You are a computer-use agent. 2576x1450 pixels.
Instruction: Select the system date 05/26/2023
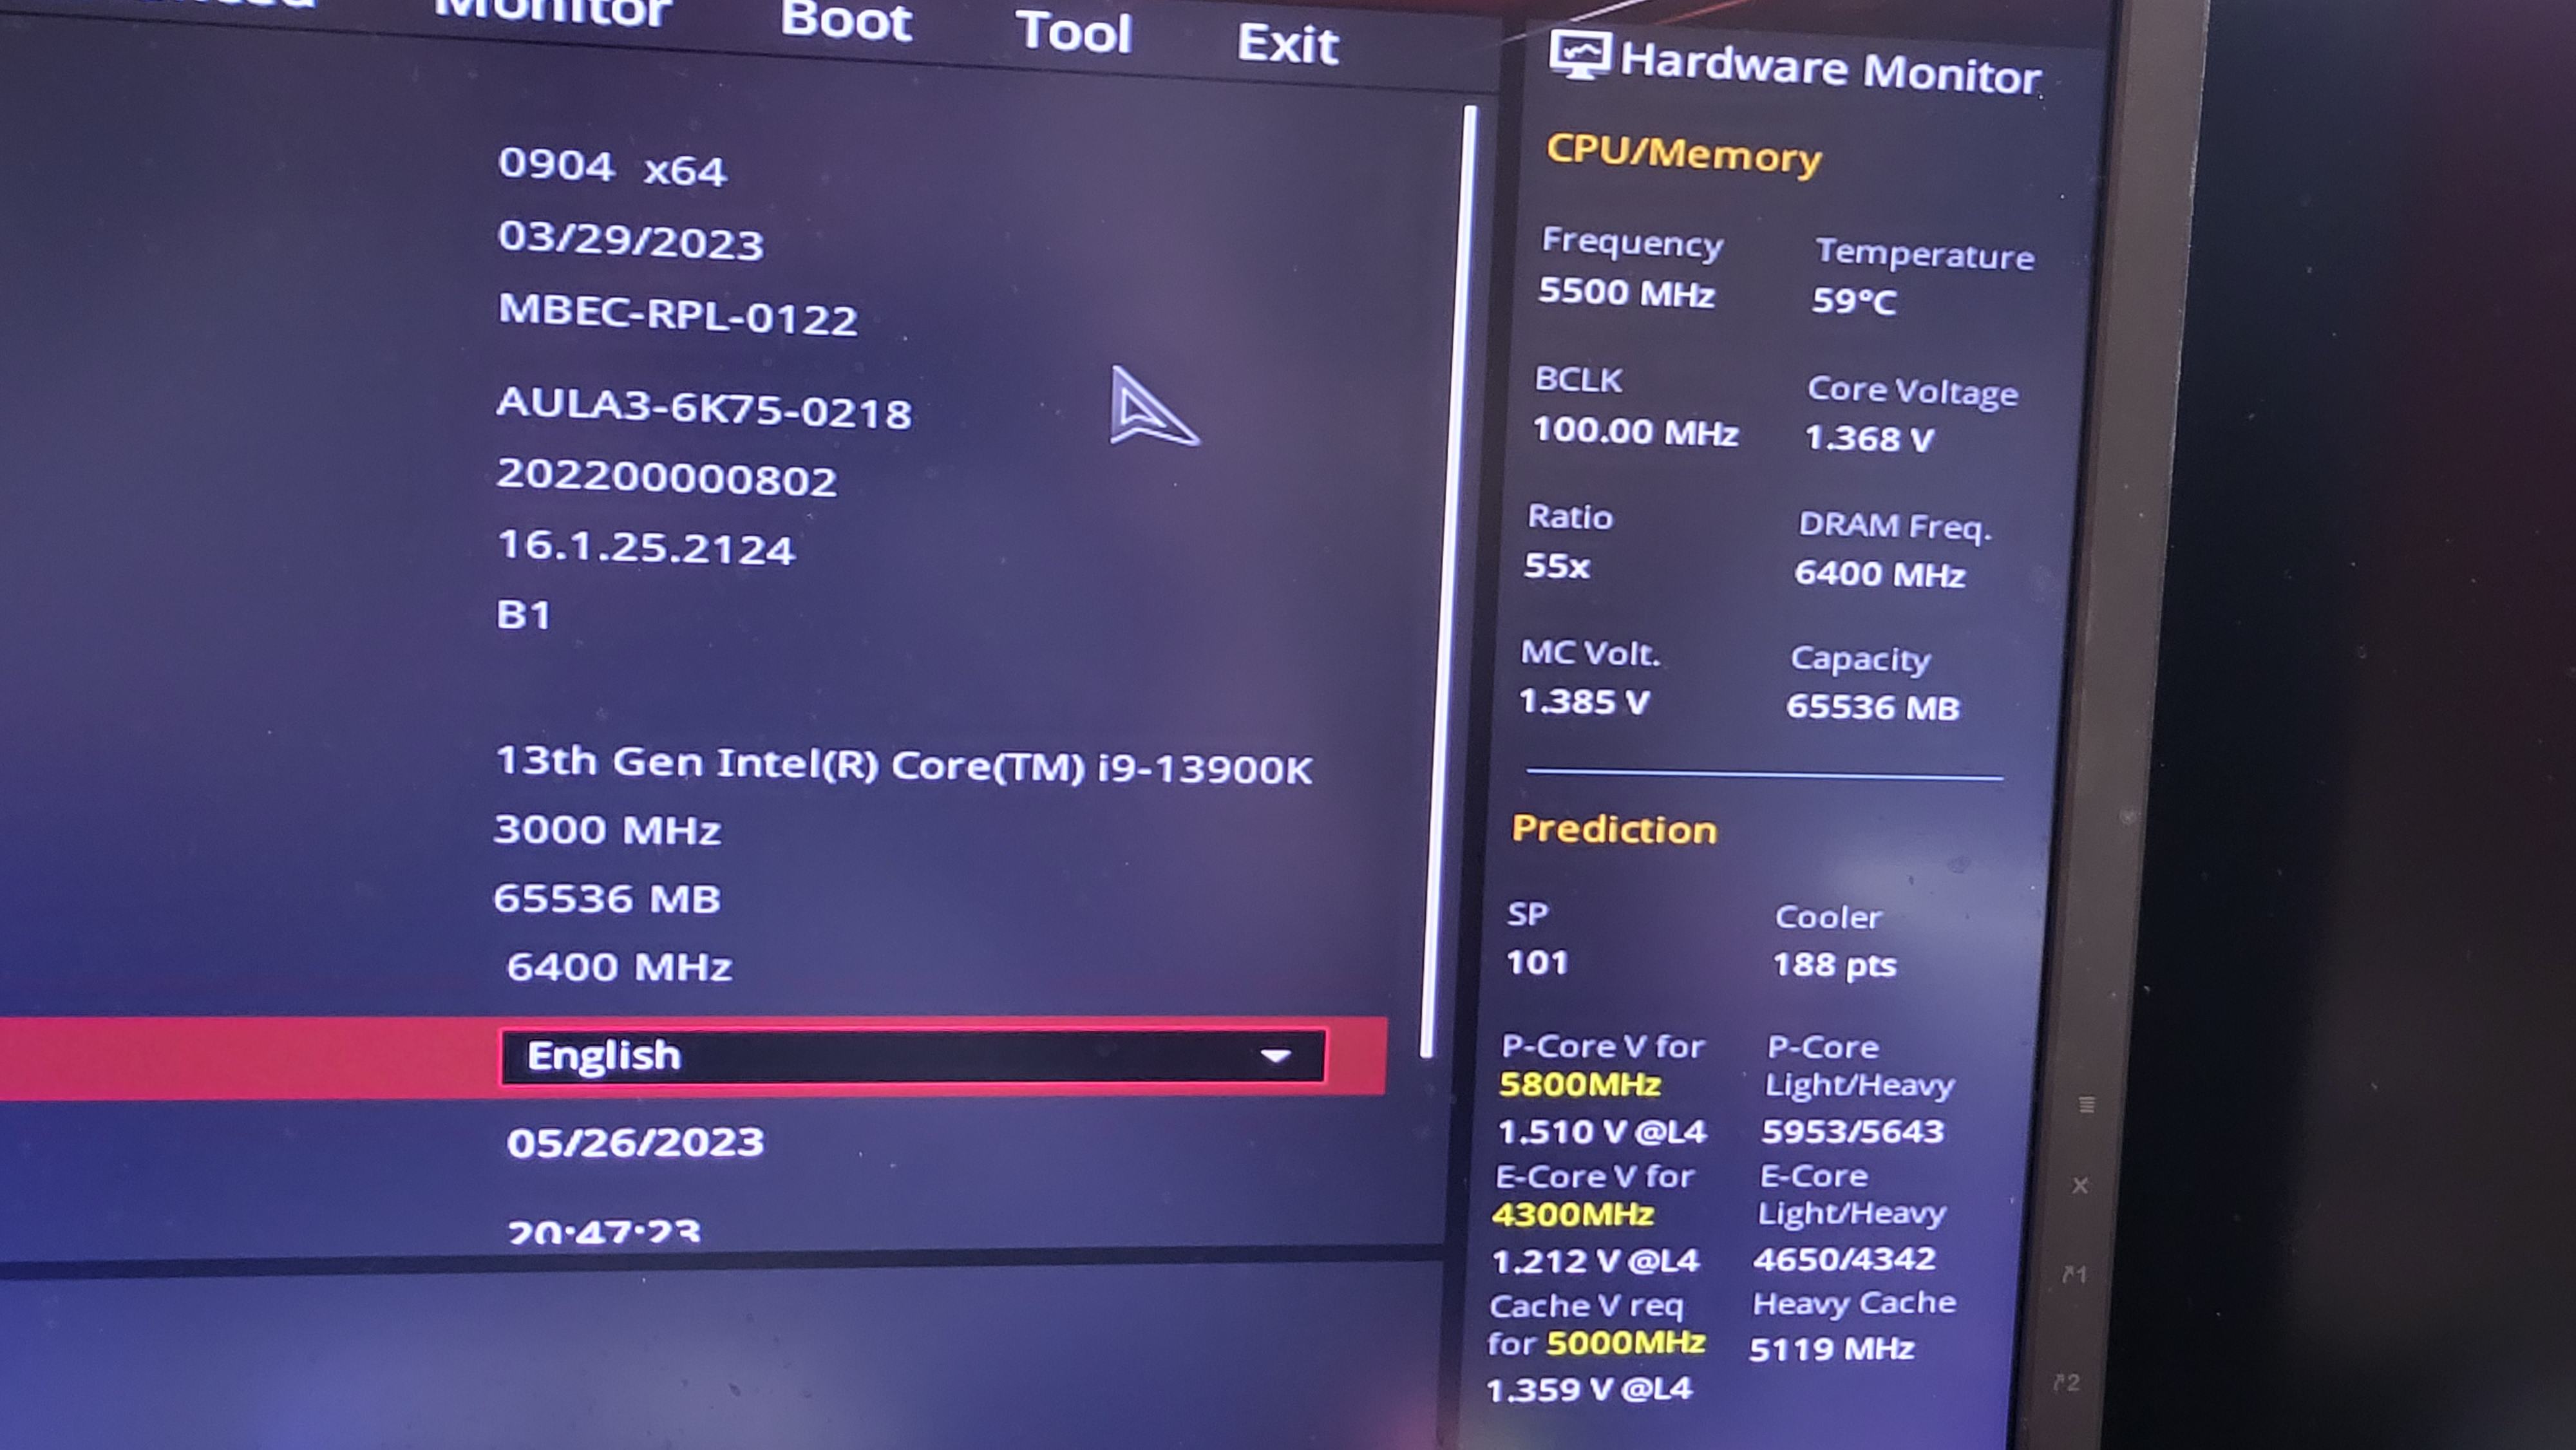(635, 1142)
